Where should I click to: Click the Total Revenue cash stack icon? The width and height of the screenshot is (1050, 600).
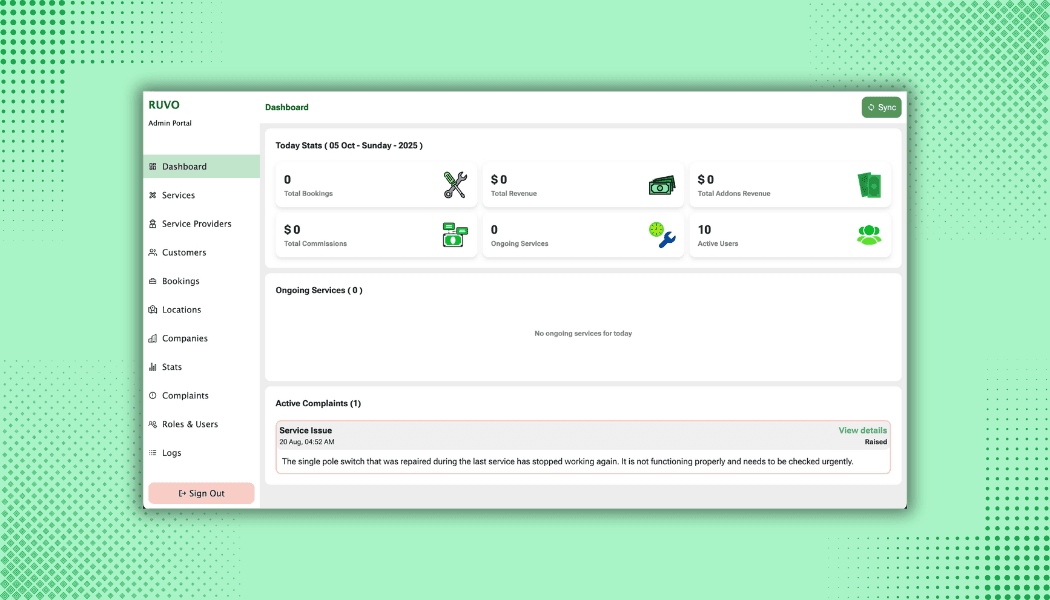662,186
